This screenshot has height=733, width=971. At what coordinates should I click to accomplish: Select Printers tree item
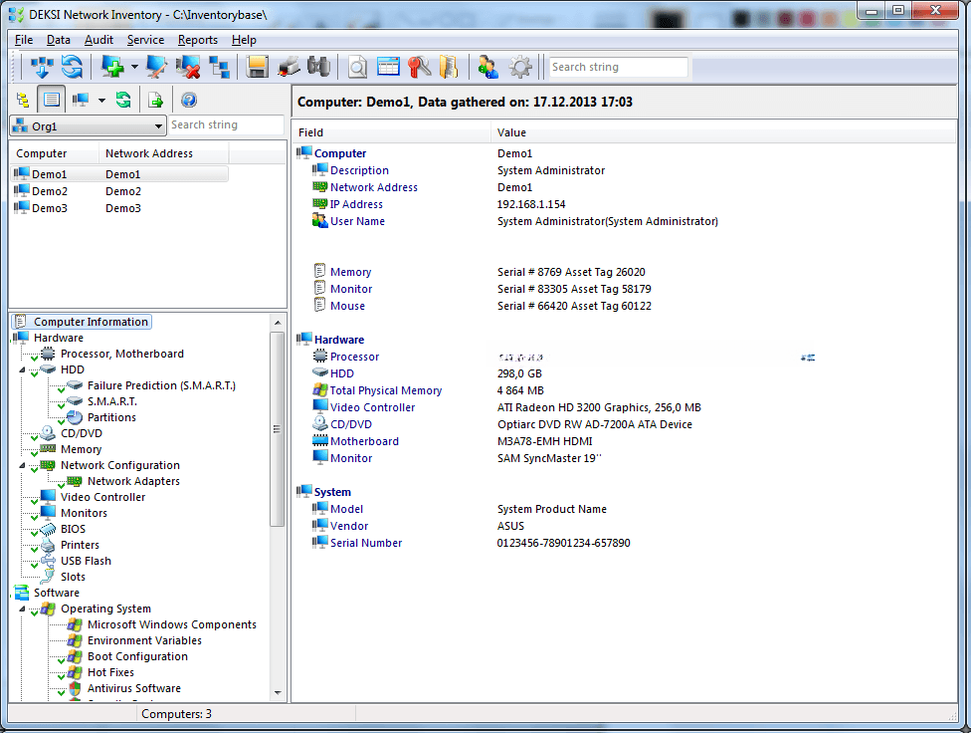80,545
